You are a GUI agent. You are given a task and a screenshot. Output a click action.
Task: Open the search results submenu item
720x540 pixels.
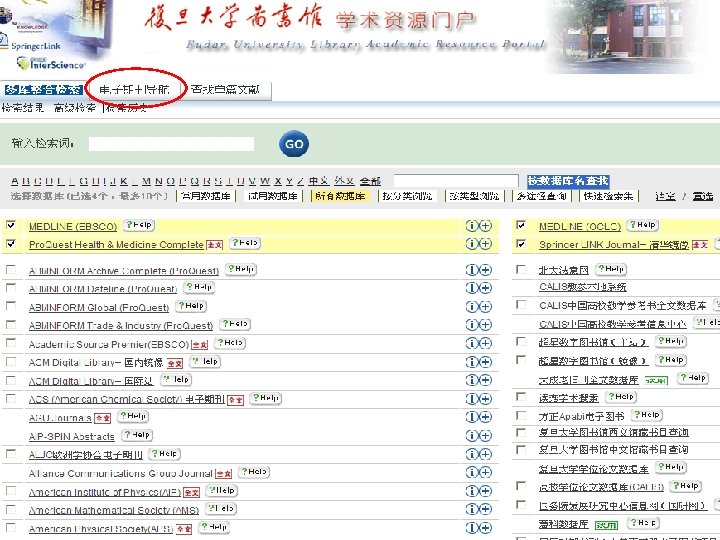22,108
